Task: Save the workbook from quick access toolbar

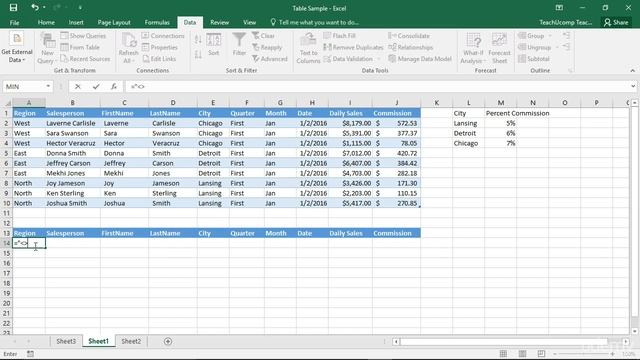Action: click(13, 8)
